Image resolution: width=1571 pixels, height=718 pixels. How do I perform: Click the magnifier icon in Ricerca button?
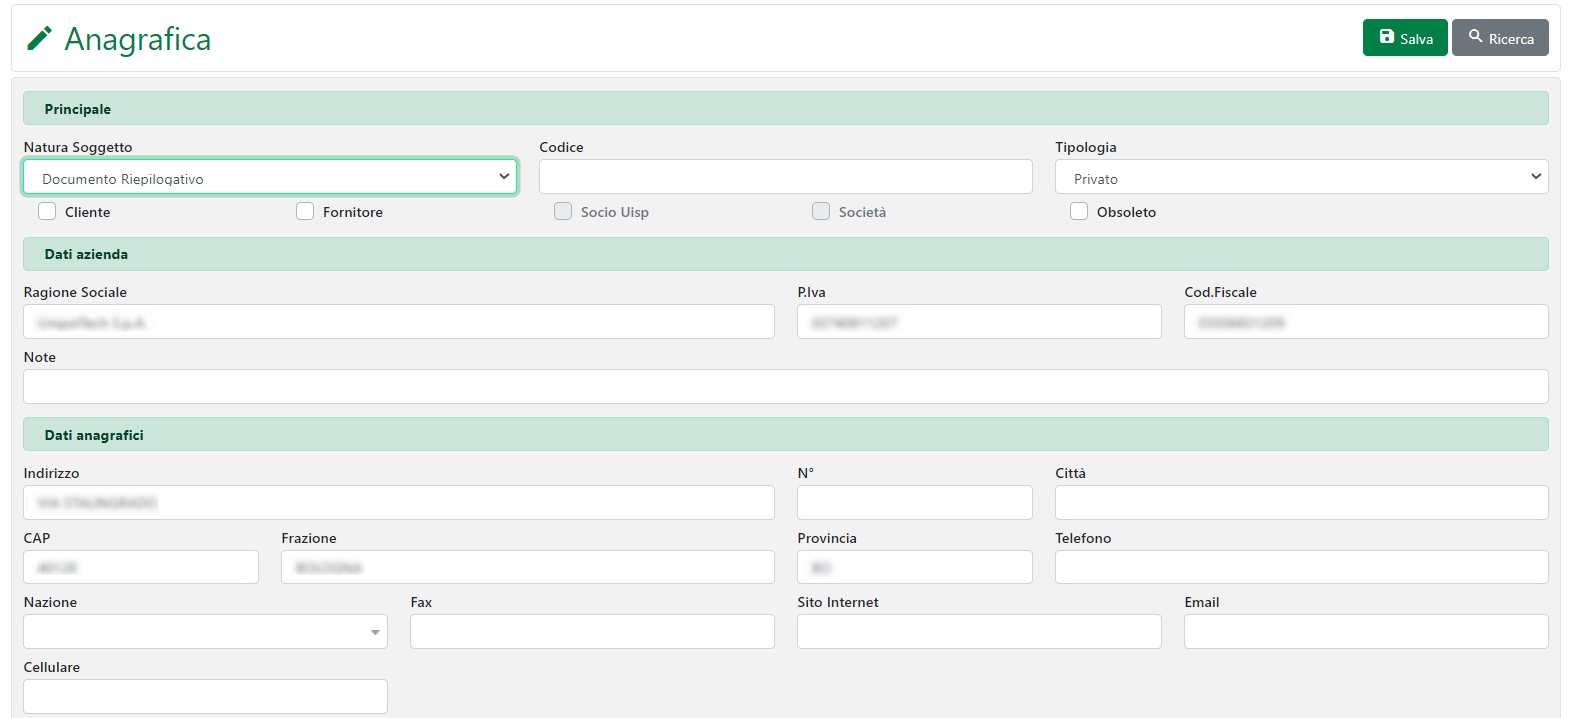(1475, 37)
